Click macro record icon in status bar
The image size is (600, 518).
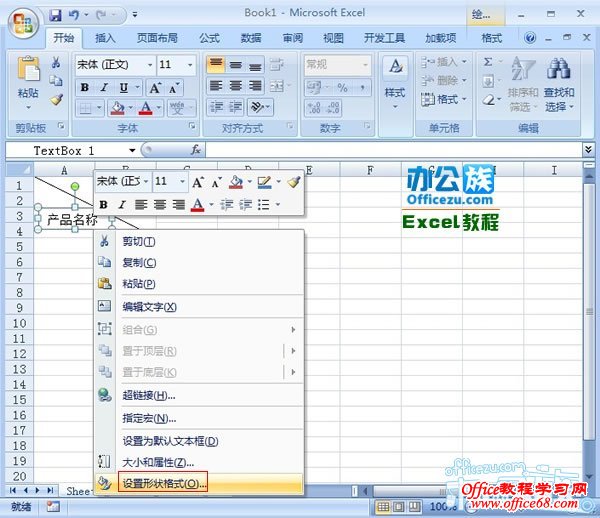(53, 507)
